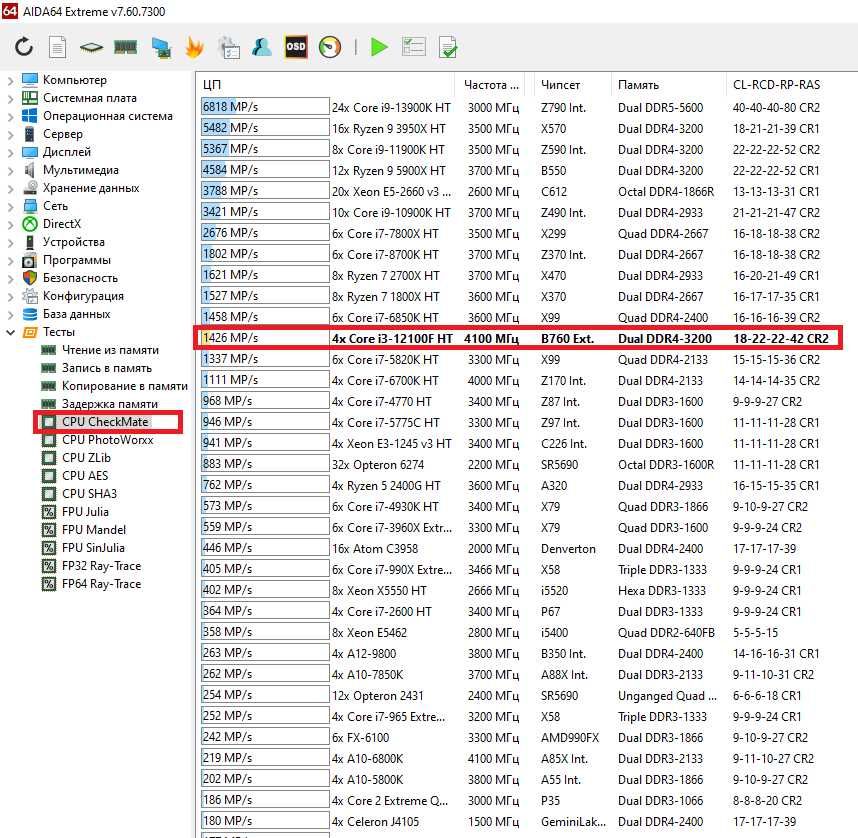Screen dimensions: 858x838
Task: Select the highlighted 4x Core i3-12100F HT row
Action: click(x=519, y=338)
